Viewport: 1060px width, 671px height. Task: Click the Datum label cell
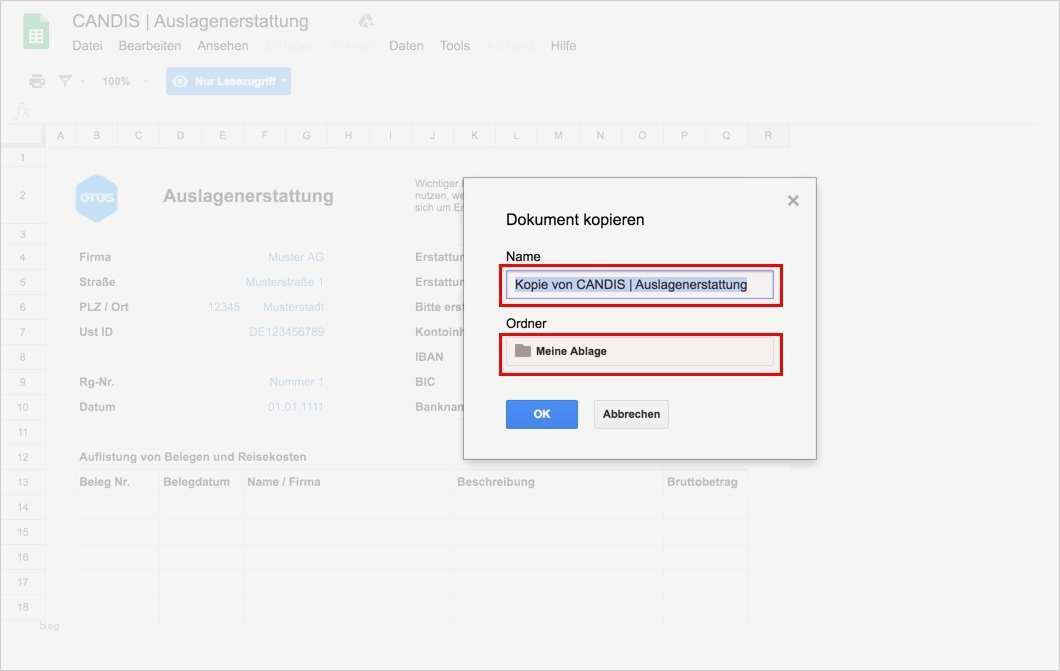tap(97, 407)
